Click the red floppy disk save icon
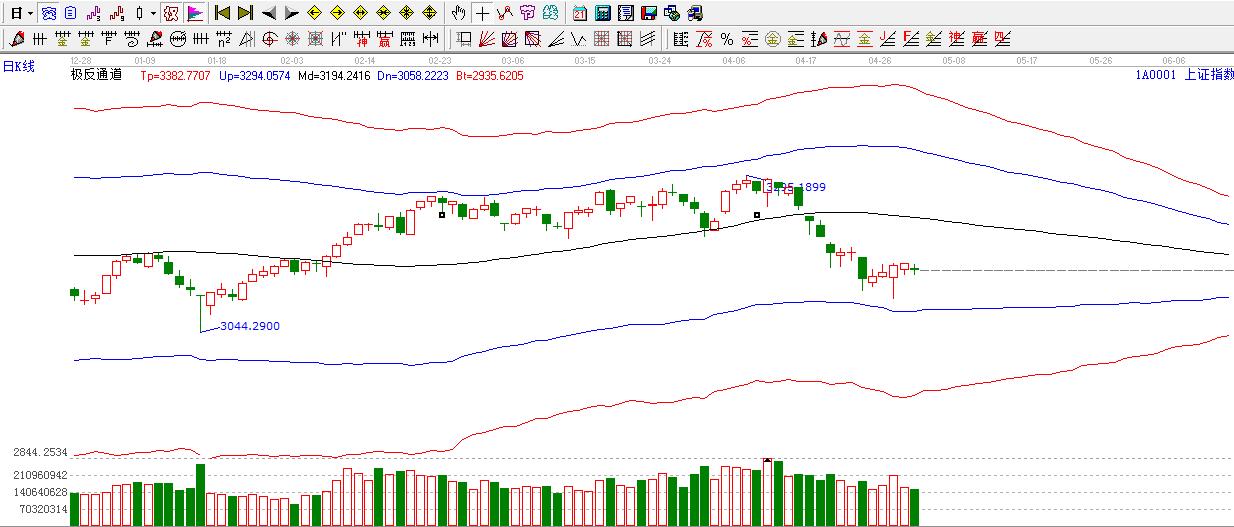The height and width of the screenshot is (527, 1234). click(649, 13)
